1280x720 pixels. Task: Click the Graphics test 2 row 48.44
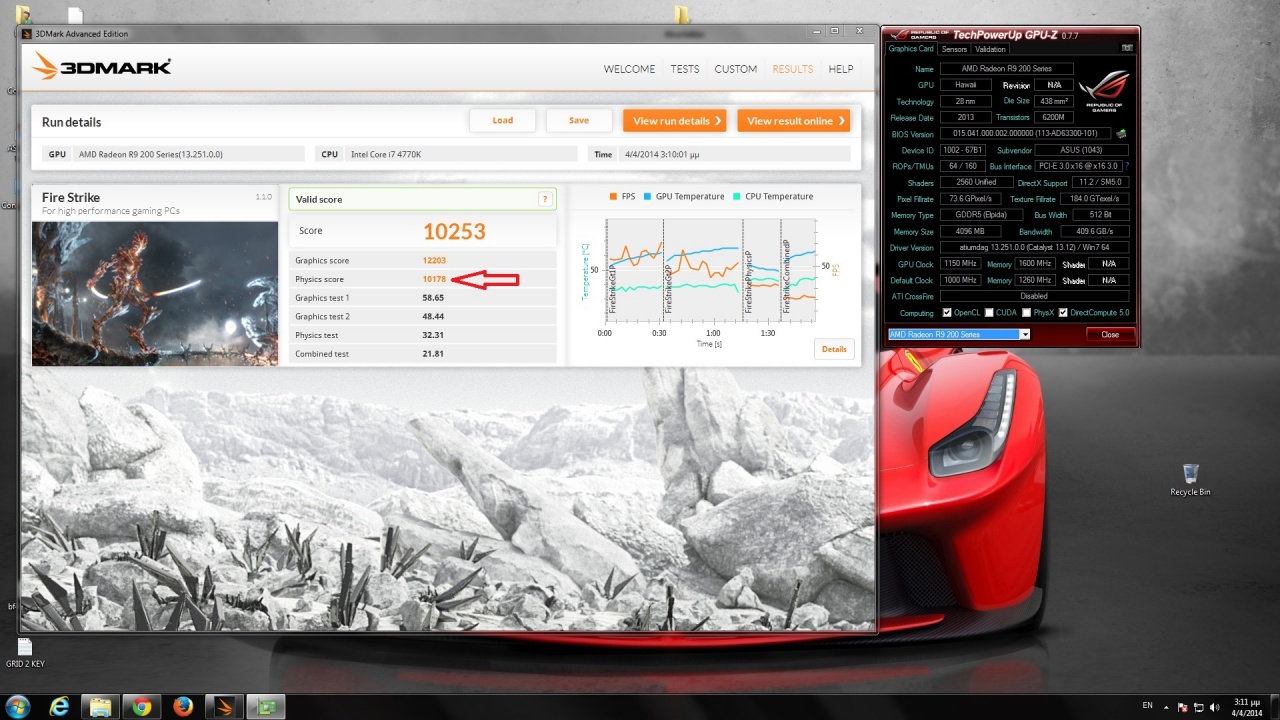pos(423,316)
